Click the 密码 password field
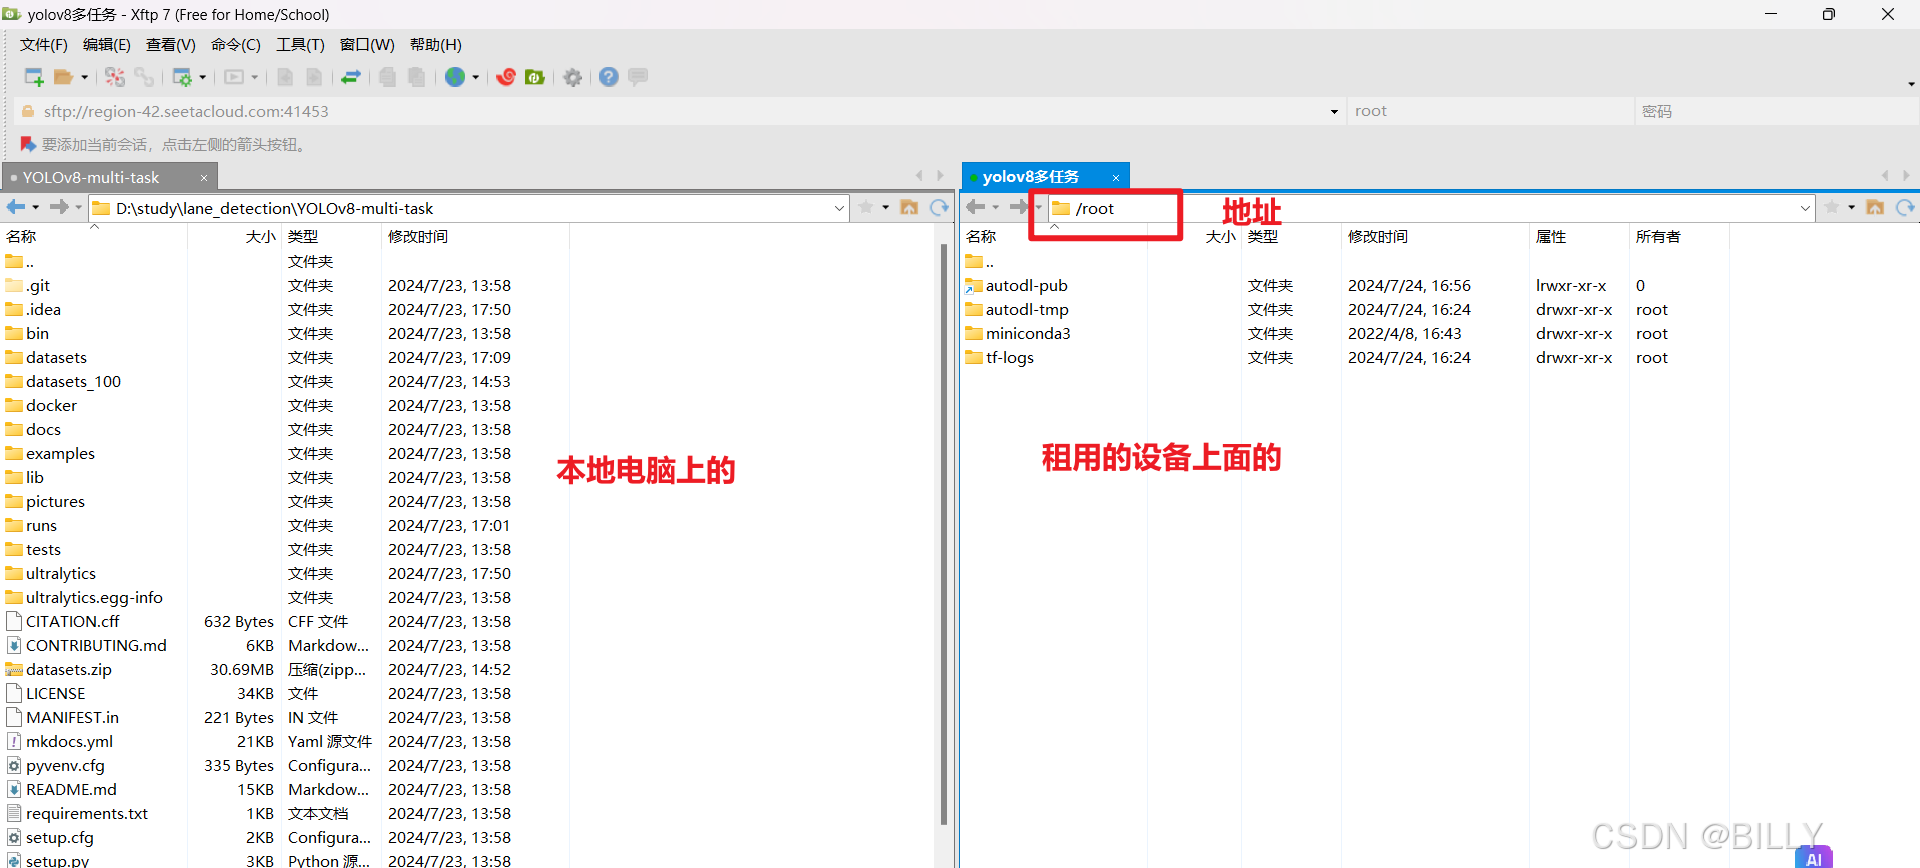 pos(1776,111)
